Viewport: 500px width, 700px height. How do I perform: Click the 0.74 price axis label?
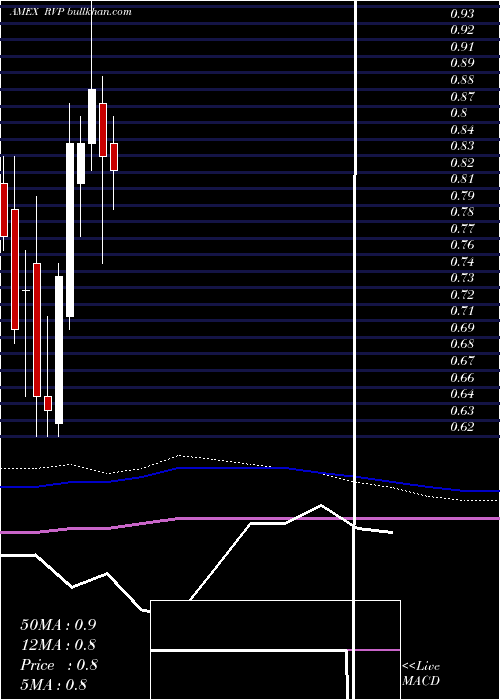462,262
